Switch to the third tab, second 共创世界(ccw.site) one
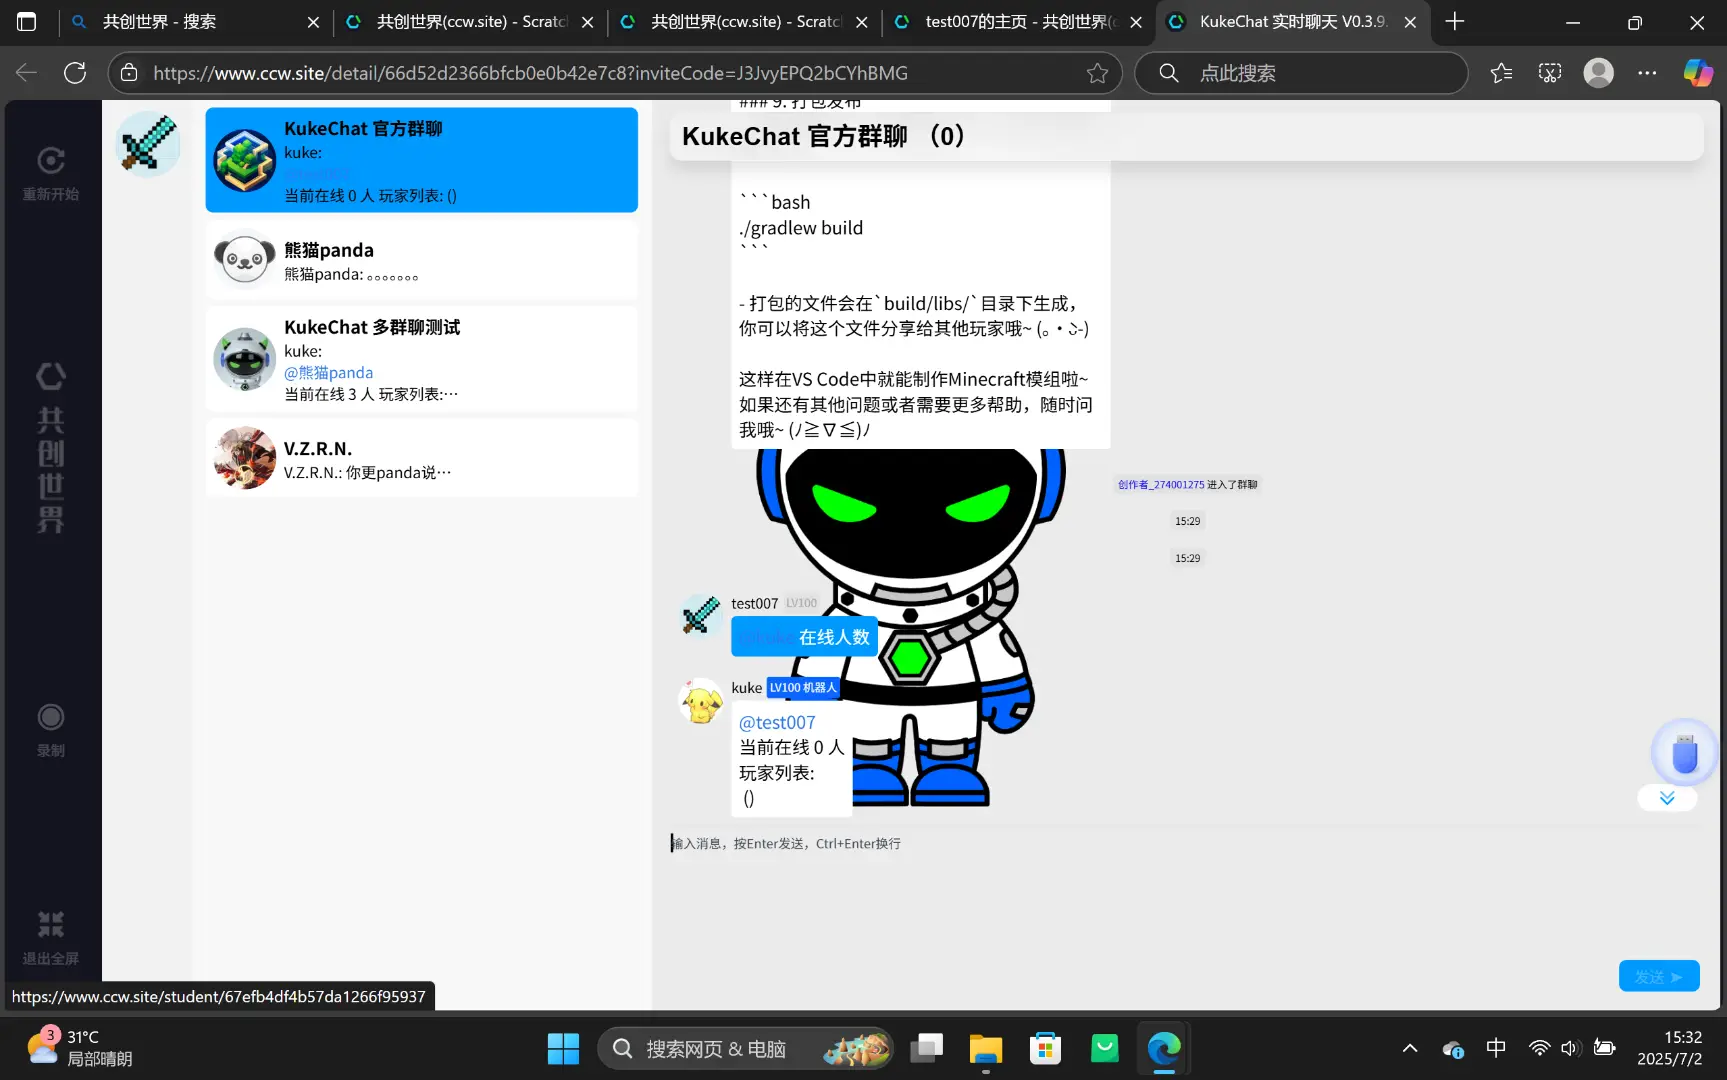This screenshot has height=1080, width=1727. pos(742,22)
